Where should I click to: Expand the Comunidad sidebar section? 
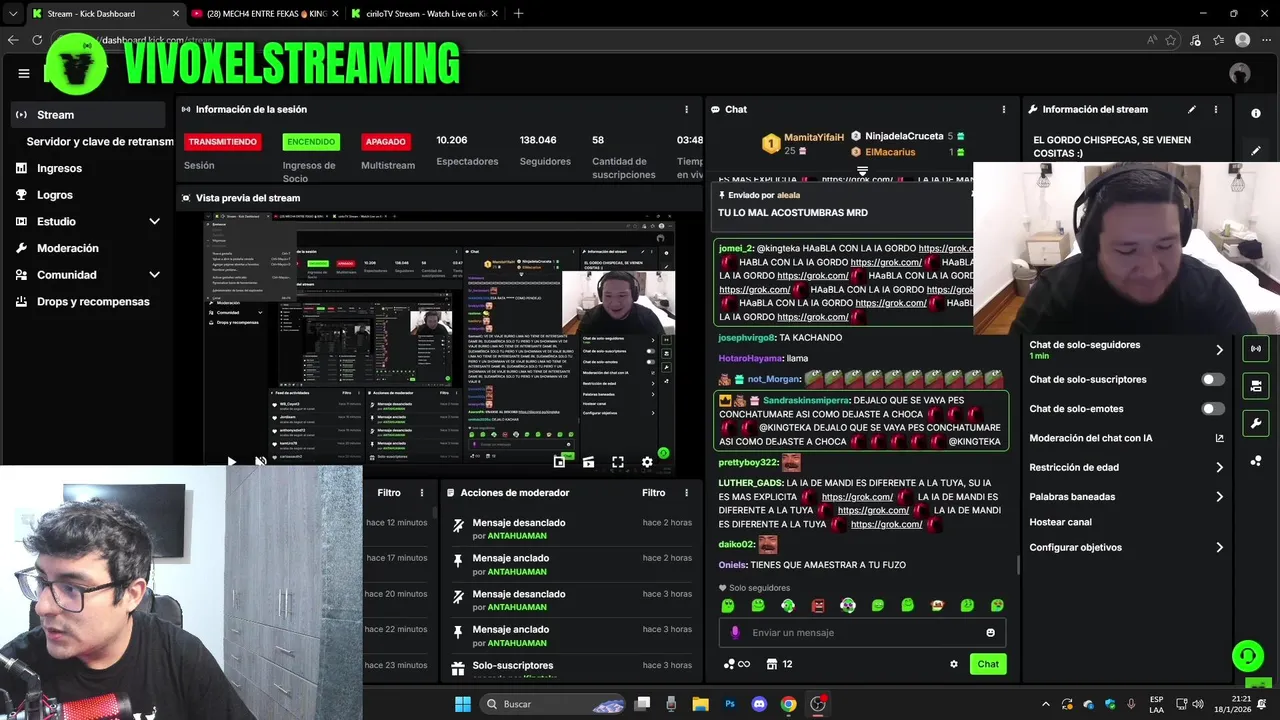click(x=155, y=274)
